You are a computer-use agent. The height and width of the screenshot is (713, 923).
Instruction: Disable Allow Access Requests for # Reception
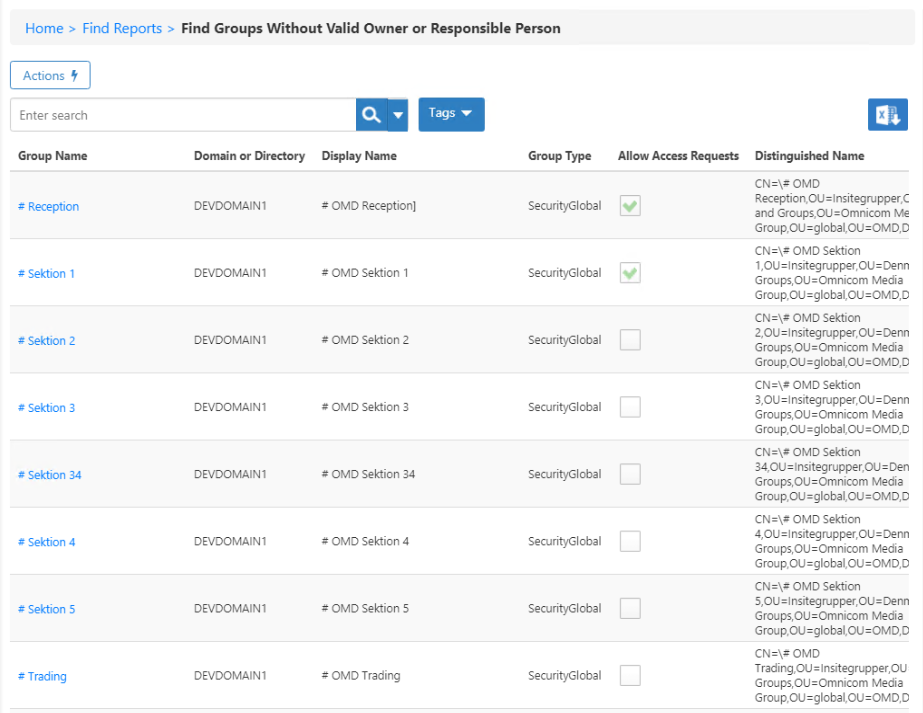[x=630, y=205]
